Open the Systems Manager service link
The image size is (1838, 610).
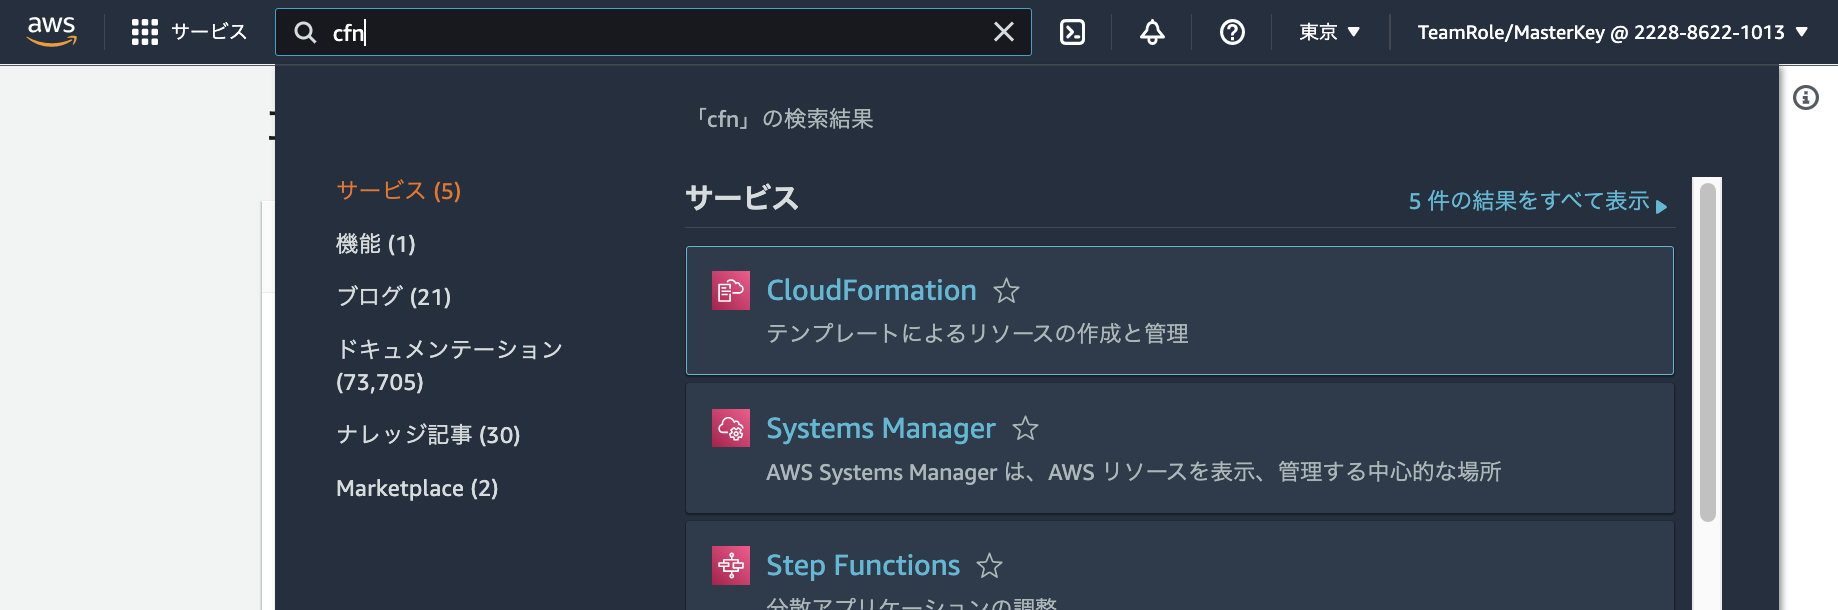880,428
